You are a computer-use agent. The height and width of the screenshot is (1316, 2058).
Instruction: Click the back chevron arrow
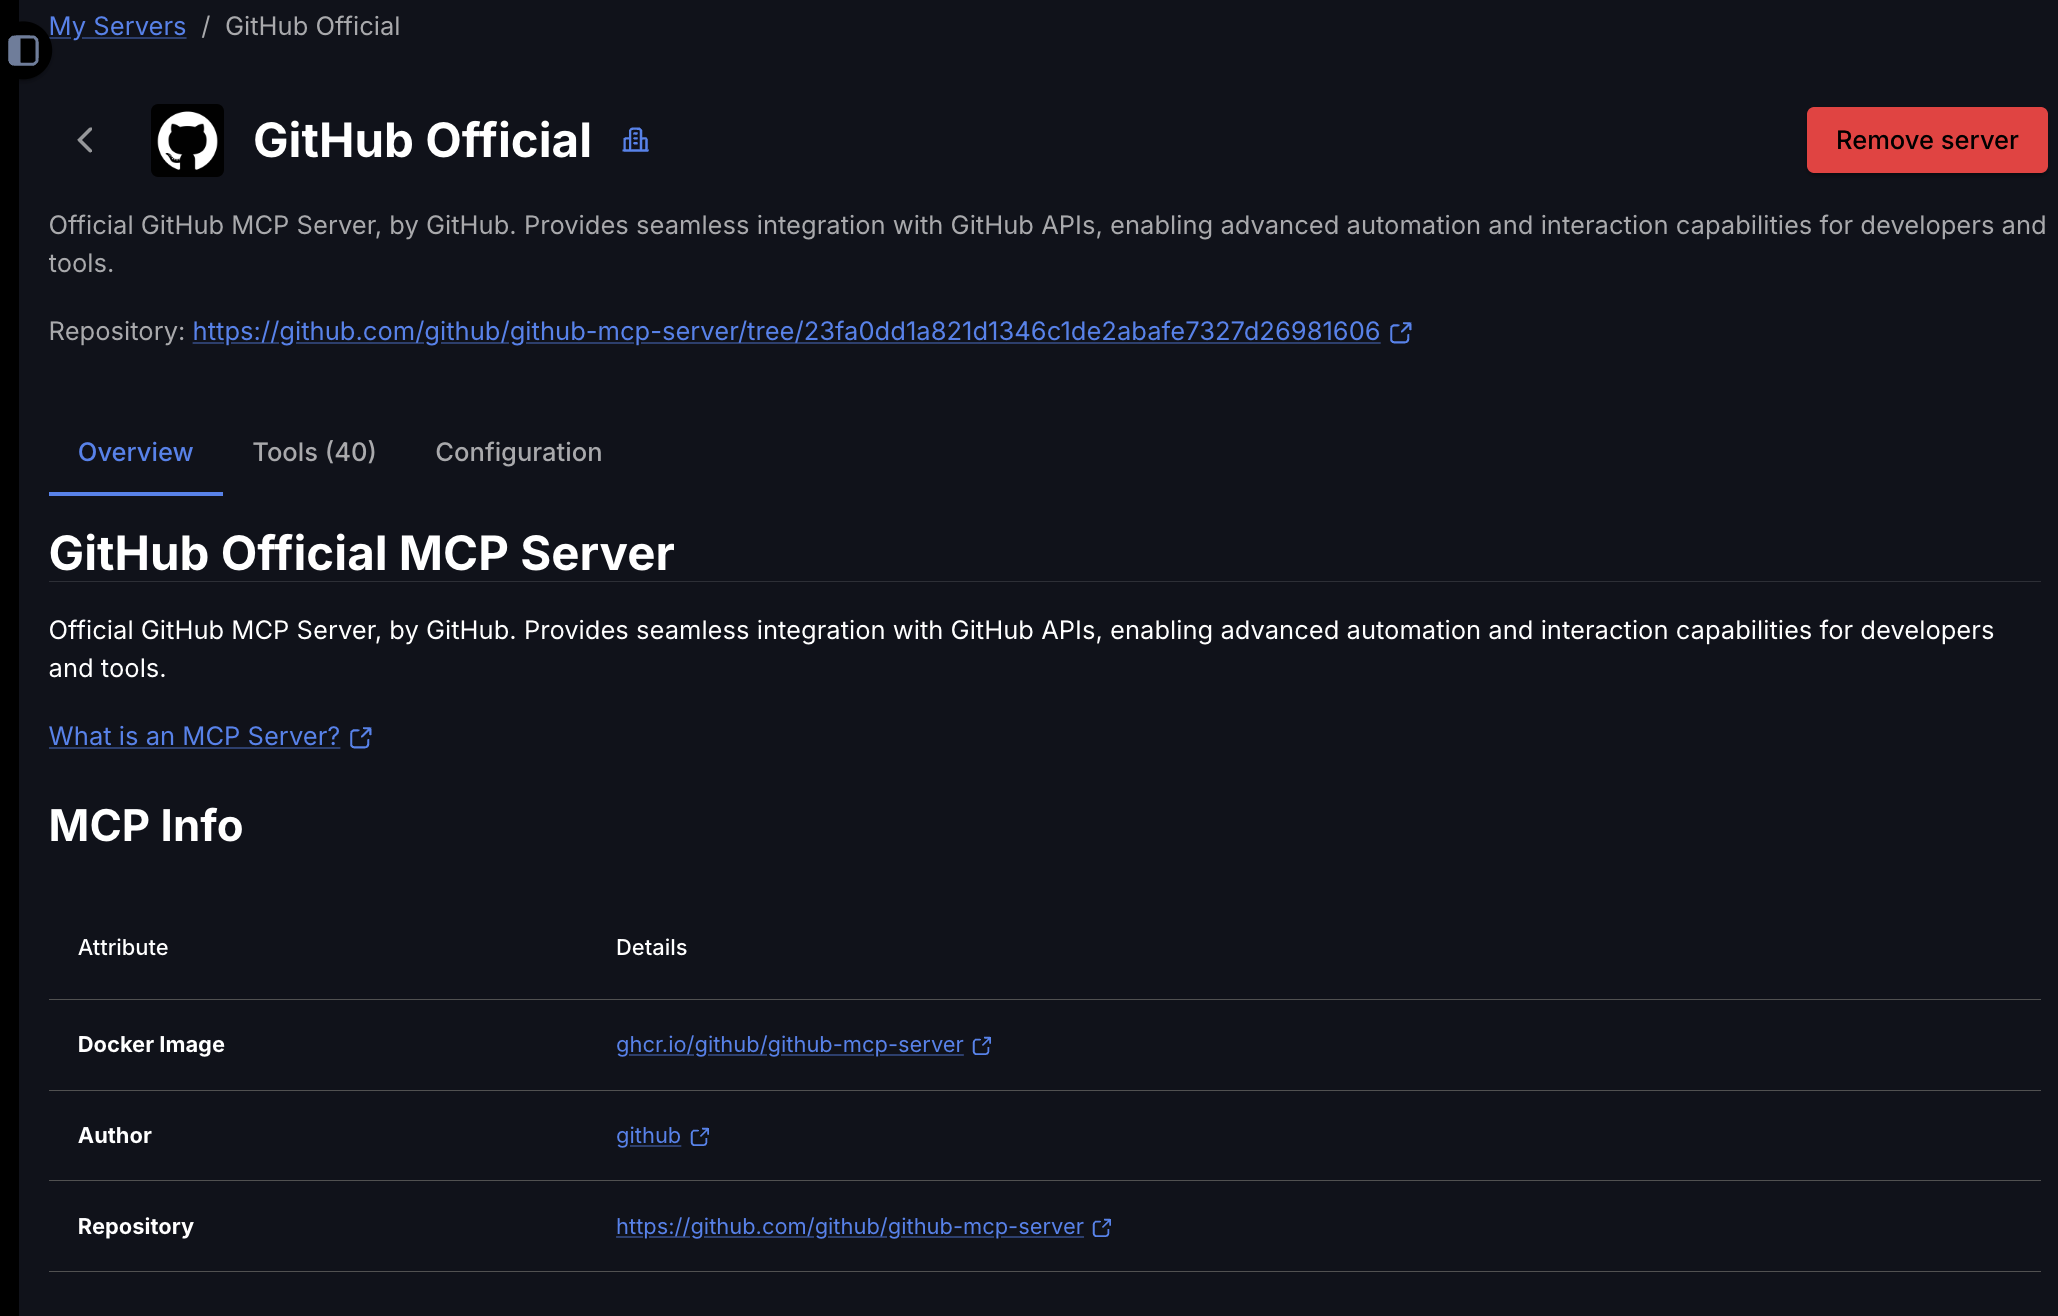click(x=86, y=140)
